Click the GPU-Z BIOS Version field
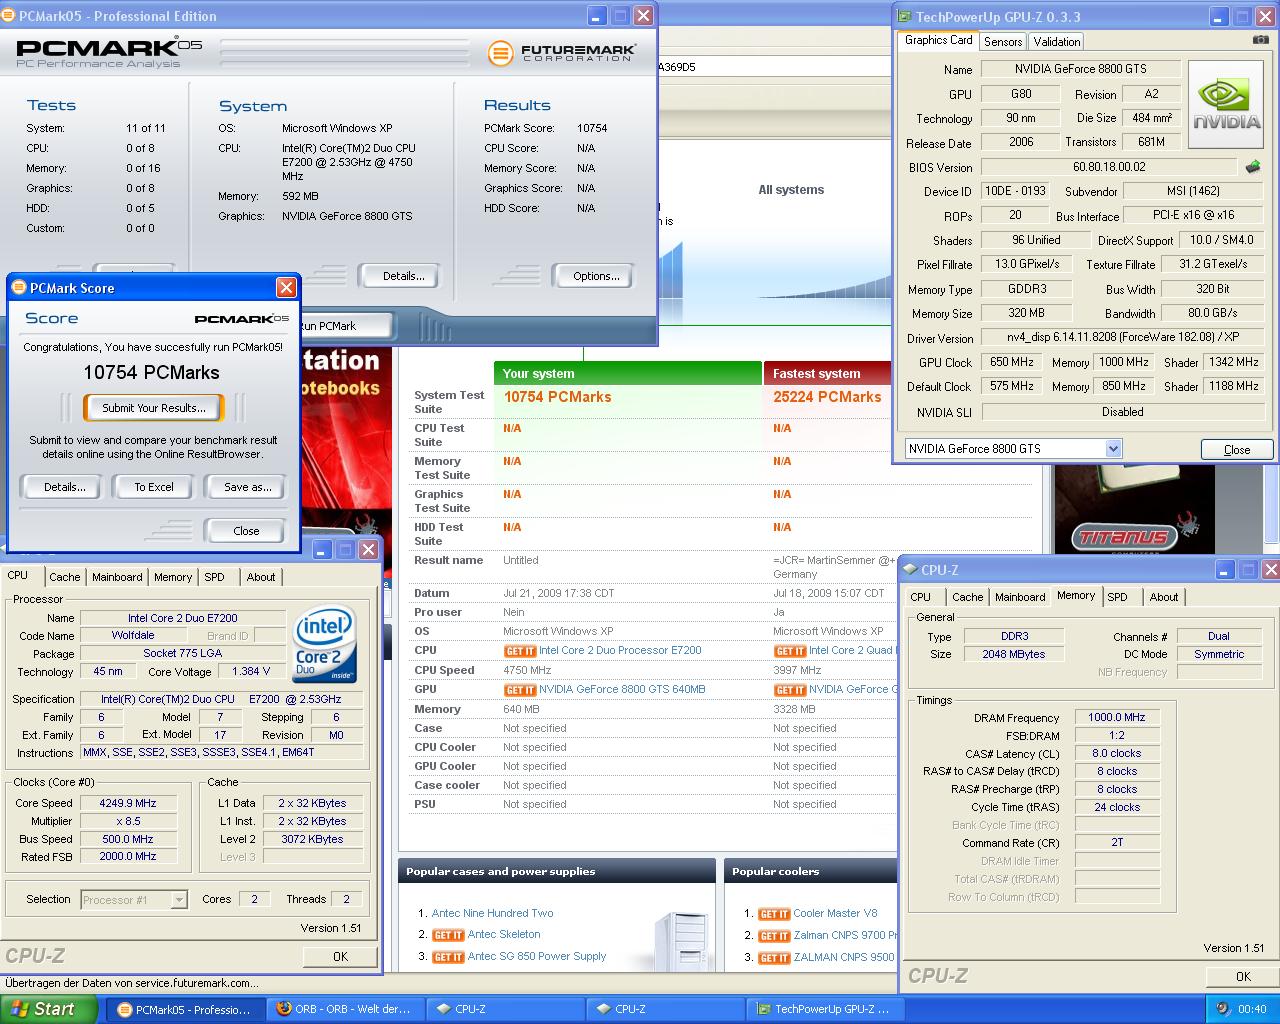The height and width of the screenshot is (1024, 1280). pyautogui.click(x=1109, y=167)
